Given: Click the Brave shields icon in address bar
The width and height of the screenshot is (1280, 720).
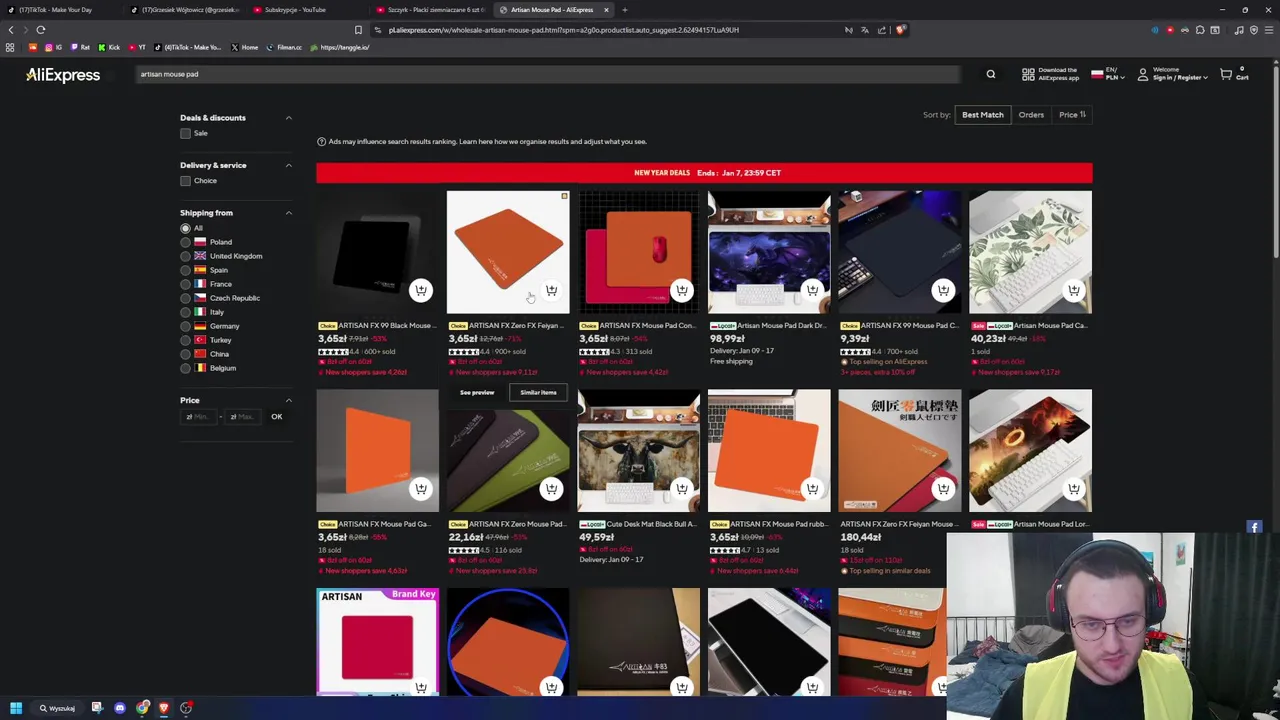Looking at the screenshot, I should pyautogui.click(x=901, y=30).
